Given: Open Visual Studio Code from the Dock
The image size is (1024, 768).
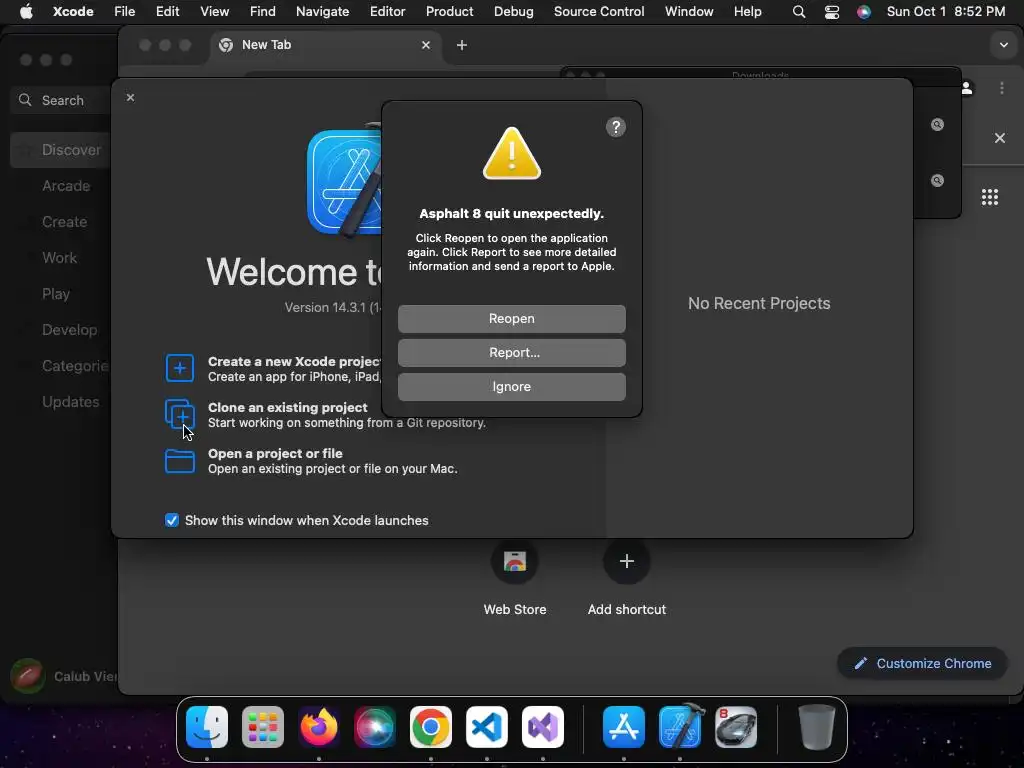Looking at the screenshot, I should point(487,727).
